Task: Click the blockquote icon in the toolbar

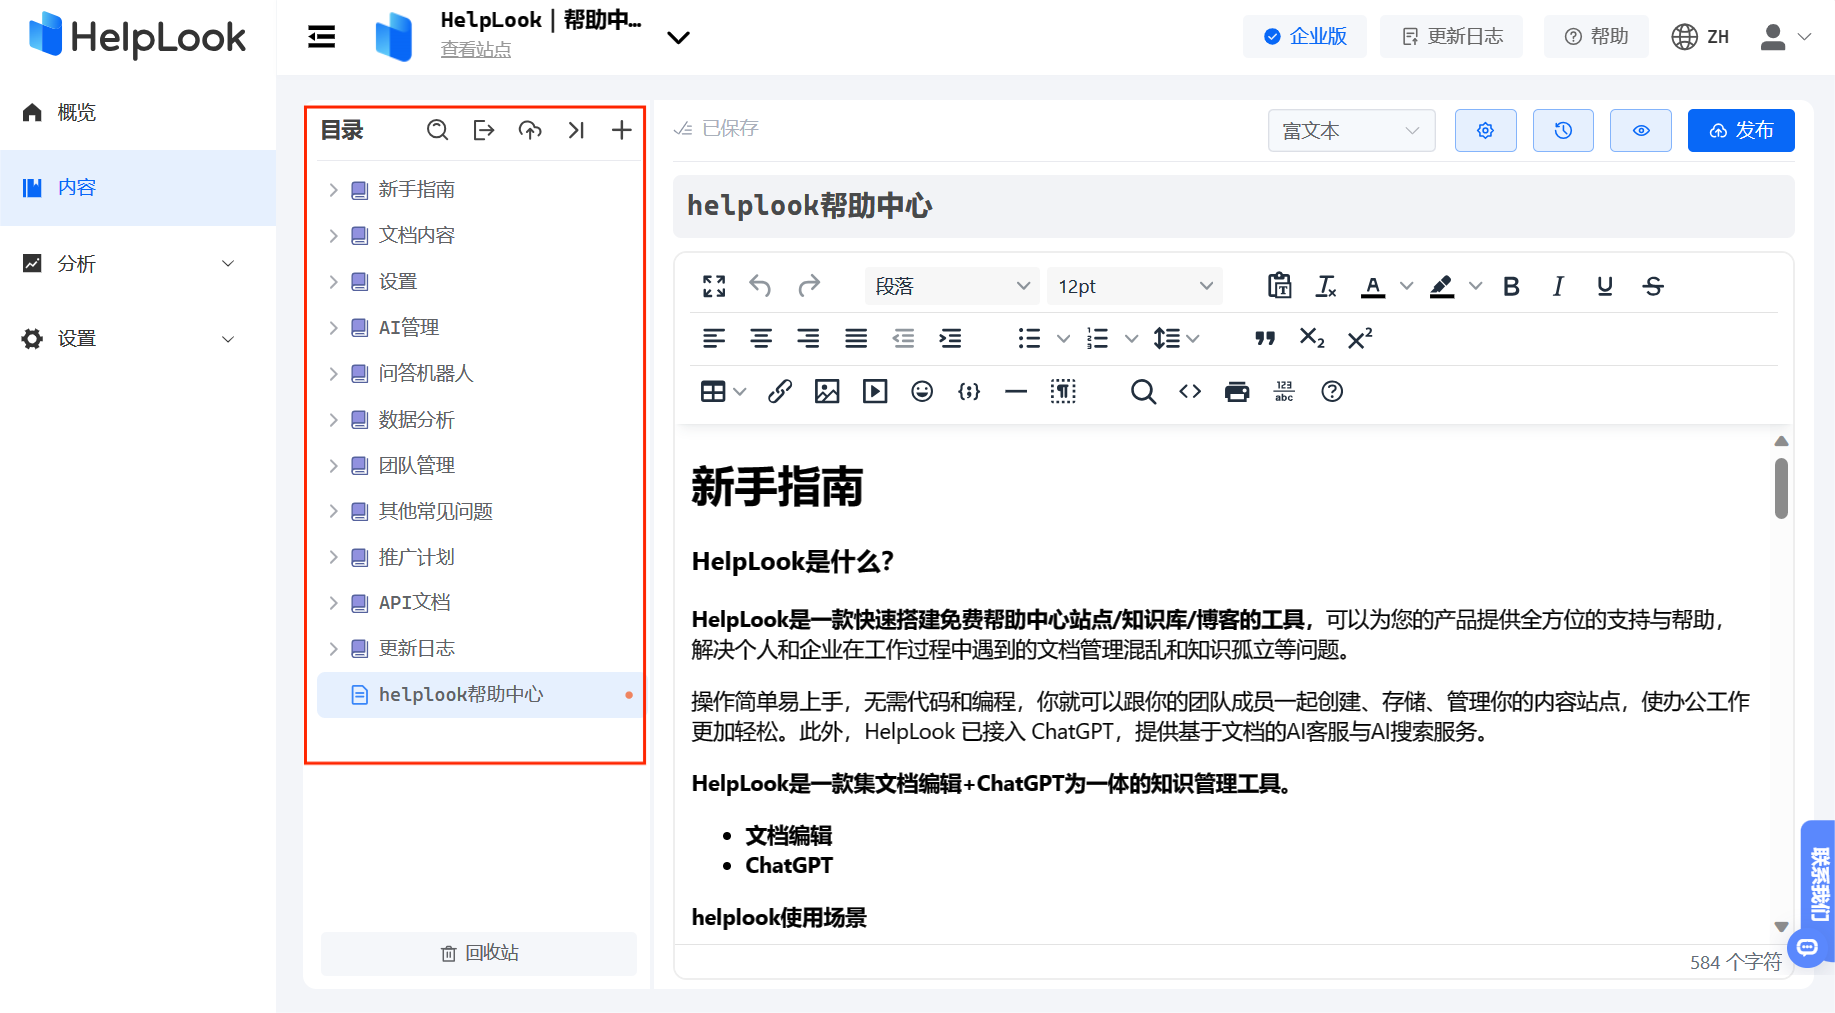Action: (1265, 338)
